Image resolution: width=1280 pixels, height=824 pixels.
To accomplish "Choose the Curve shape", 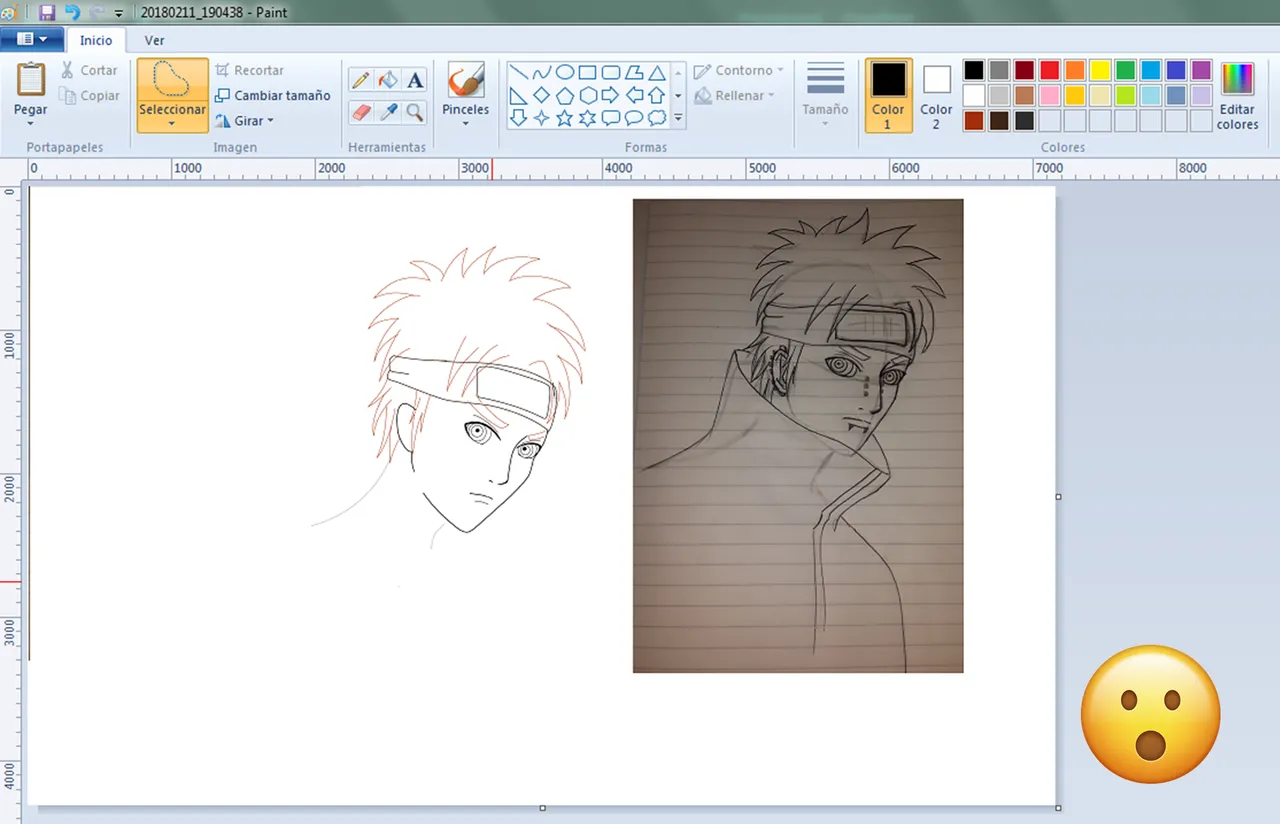I will click(541, 72).
